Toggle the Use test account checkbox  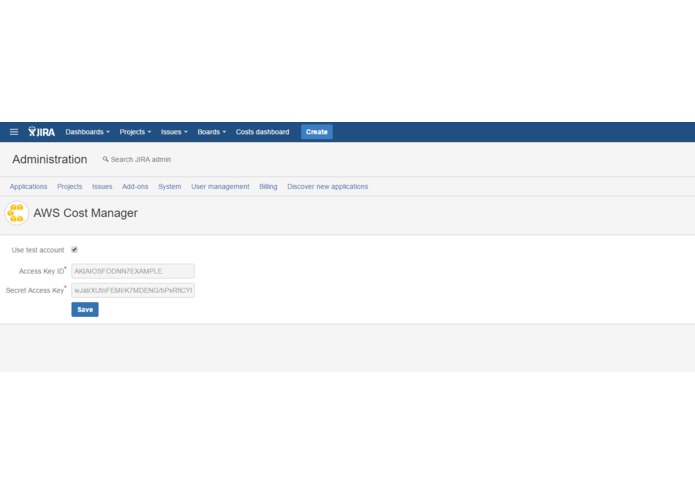point(74,250)
